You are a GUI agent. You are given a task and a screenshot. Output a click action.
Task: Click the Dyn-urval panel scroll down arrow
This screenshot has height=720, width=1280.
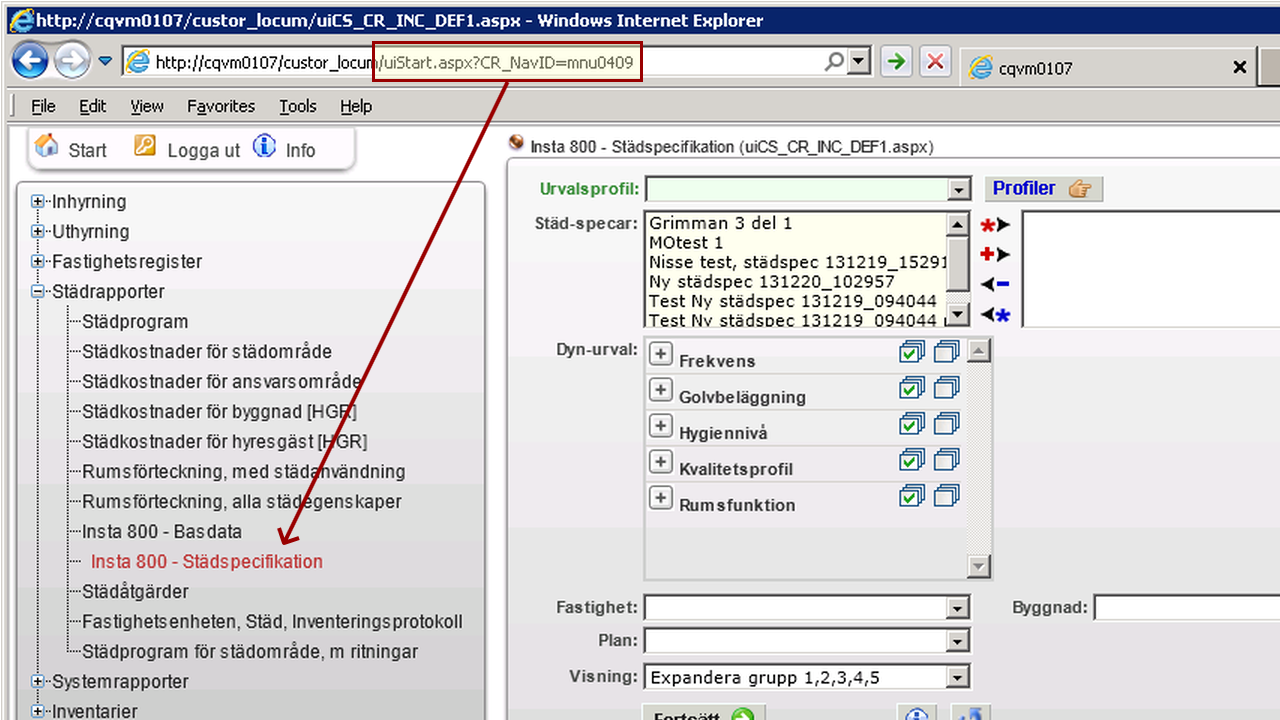979,567
